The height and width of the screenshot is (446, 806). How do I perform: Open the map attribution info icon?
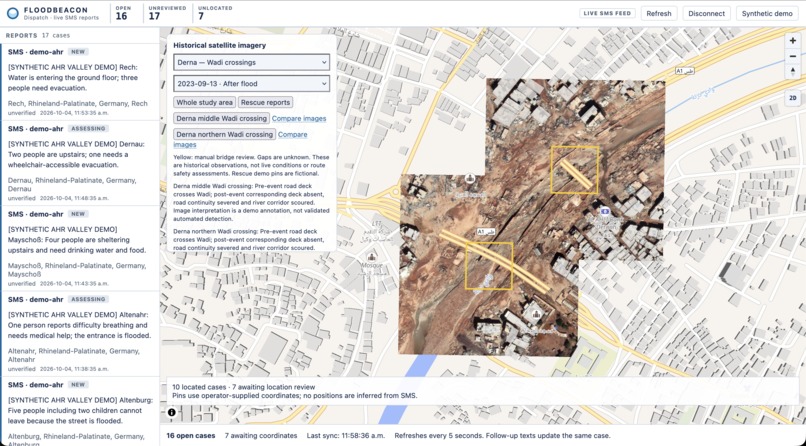coord(172,412)
